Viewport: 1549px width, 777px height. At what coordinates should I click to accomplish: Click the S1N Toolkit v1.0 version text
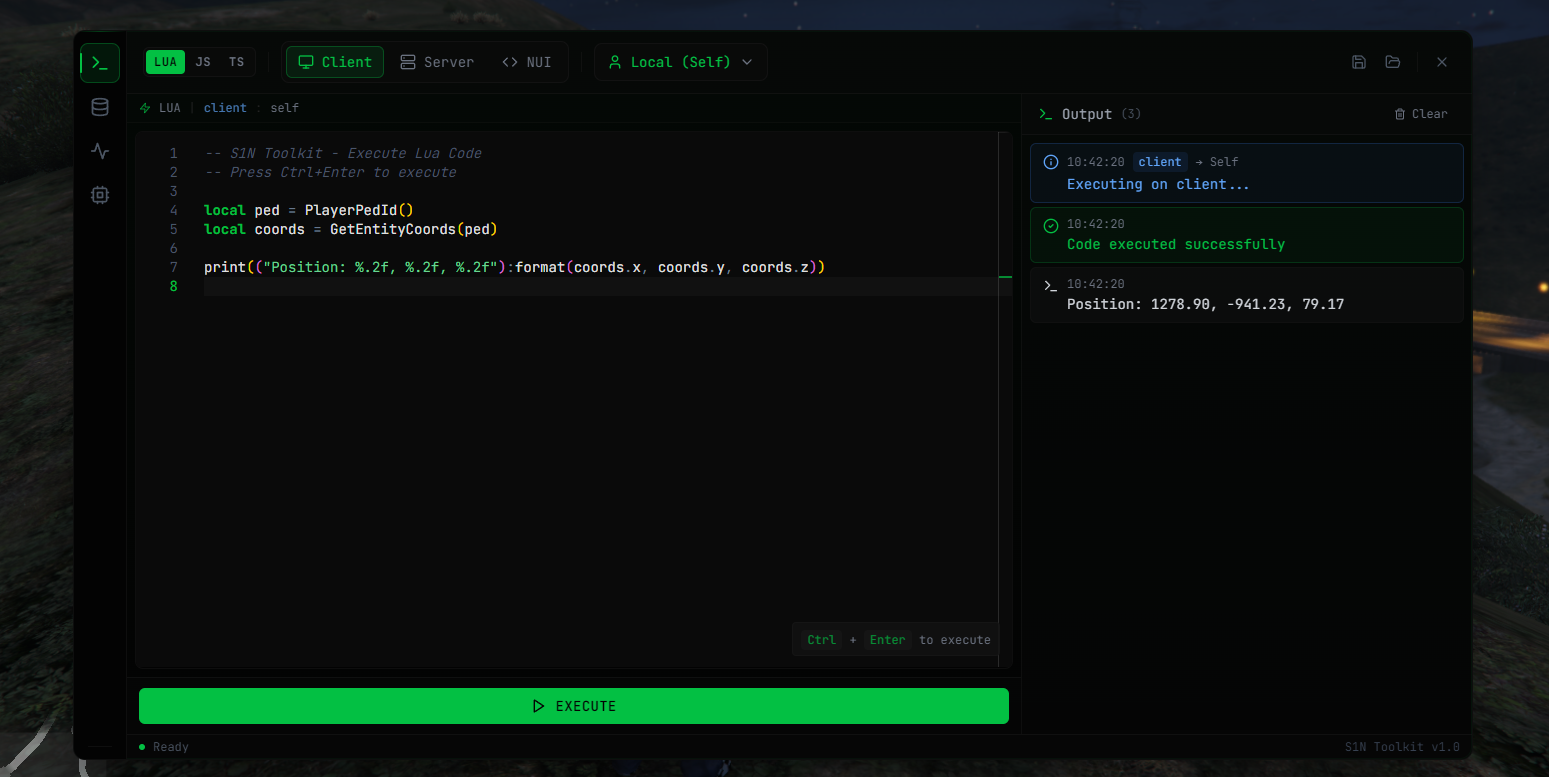tap(1402, 747)
